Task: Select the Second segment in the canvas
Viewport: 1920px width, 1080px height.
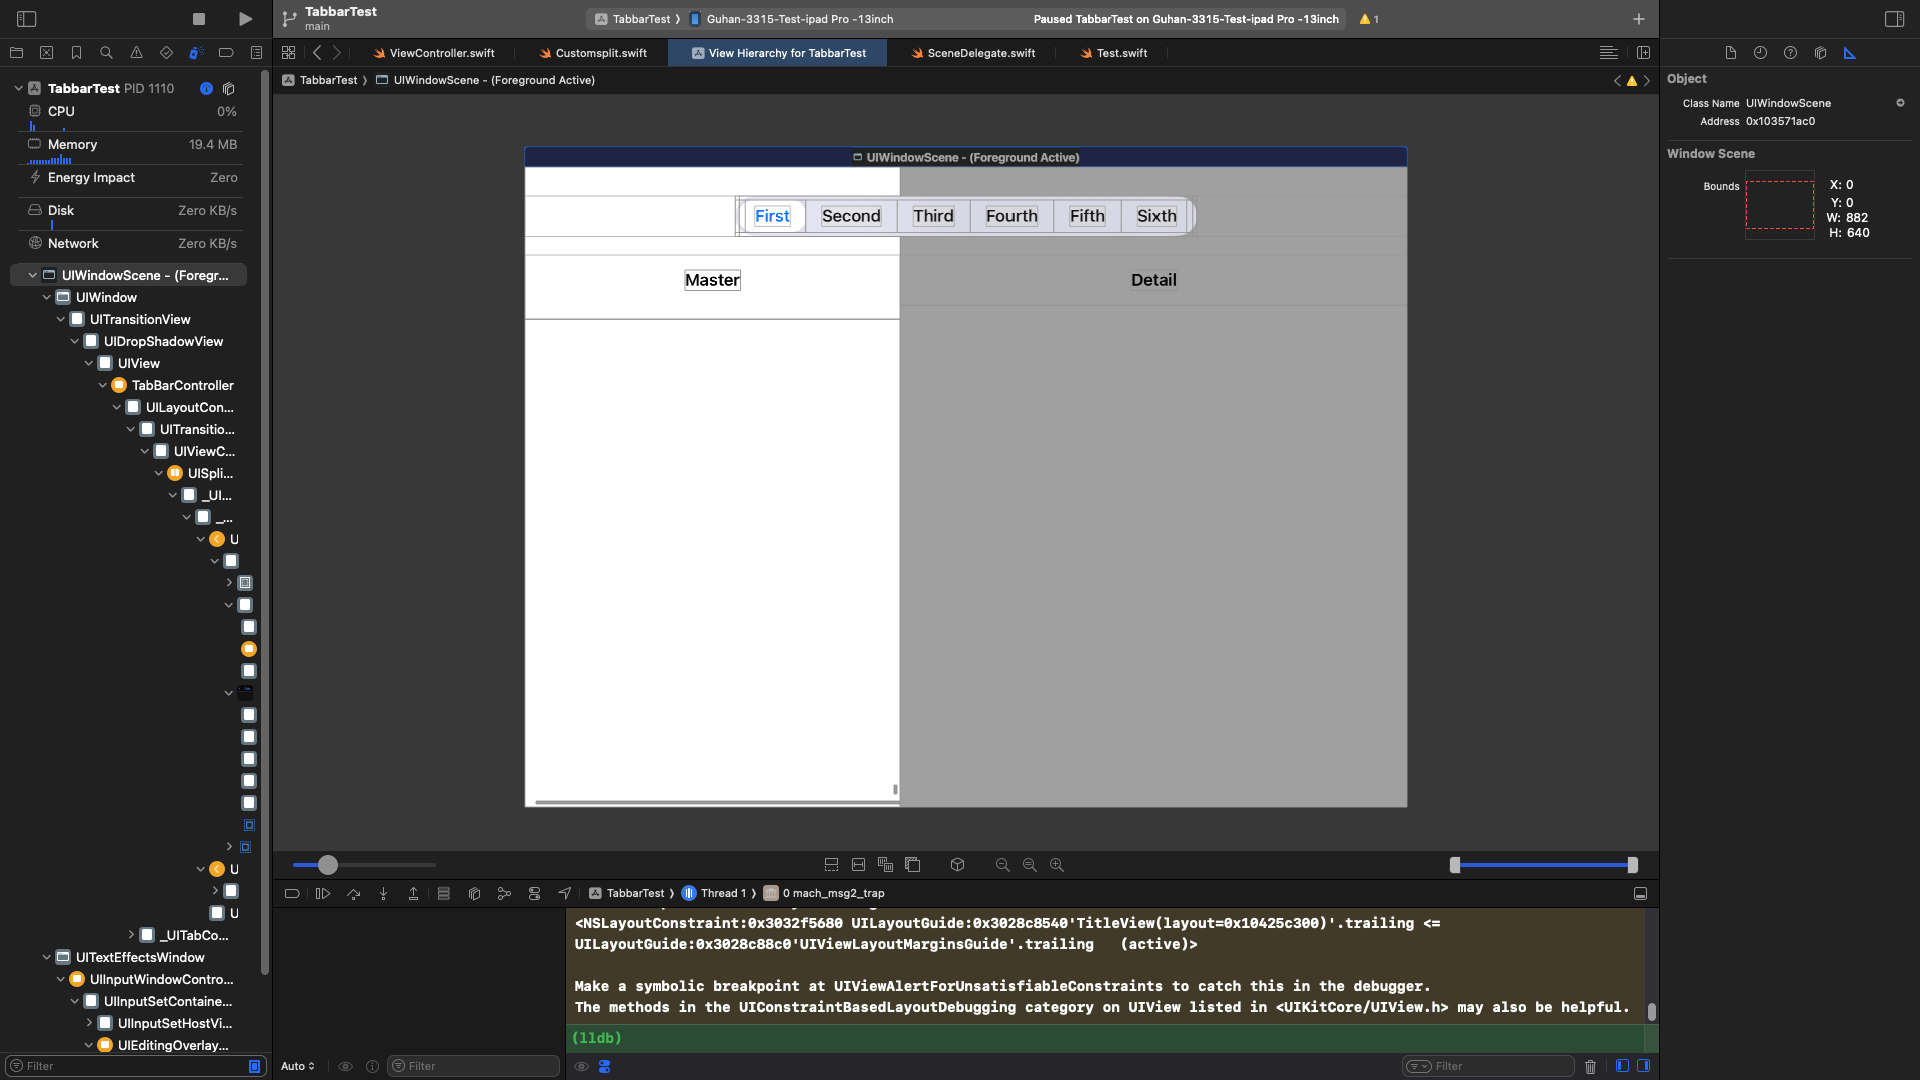Action: coord(851,216)
